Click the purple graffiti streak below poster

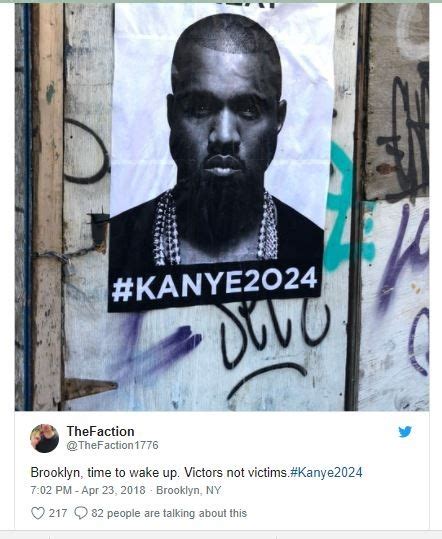point(162,347)
